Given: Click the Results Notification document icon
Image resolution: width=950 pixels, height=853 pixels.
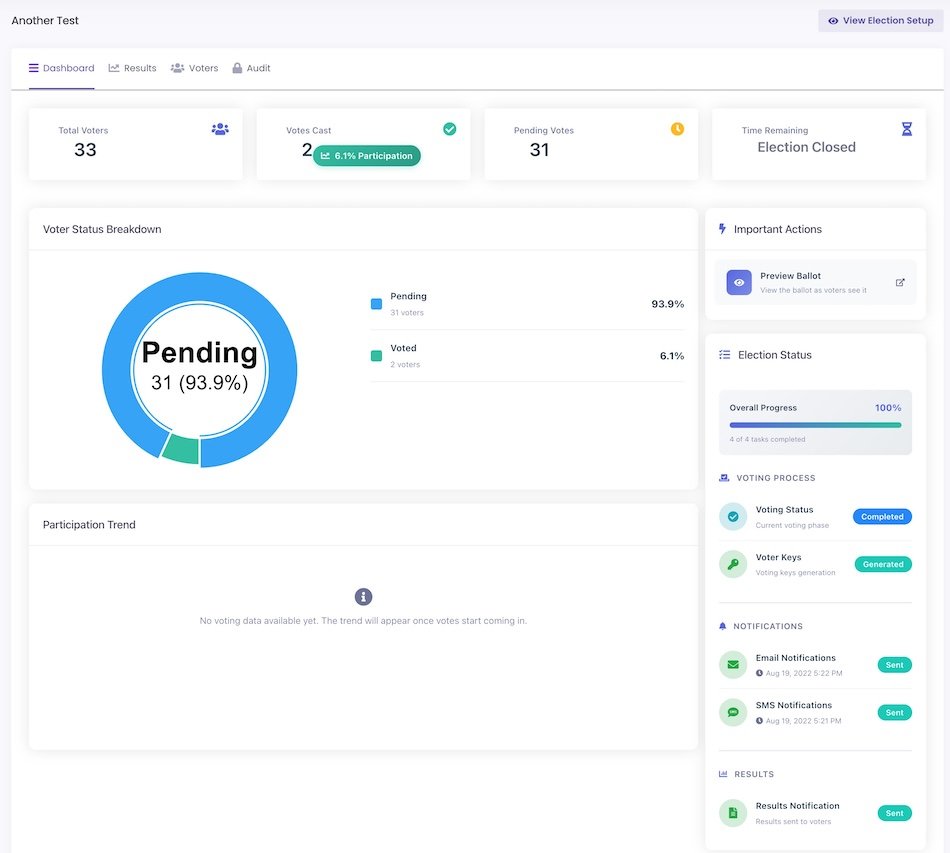Looking at the screenshot, I should coord(733,813).
